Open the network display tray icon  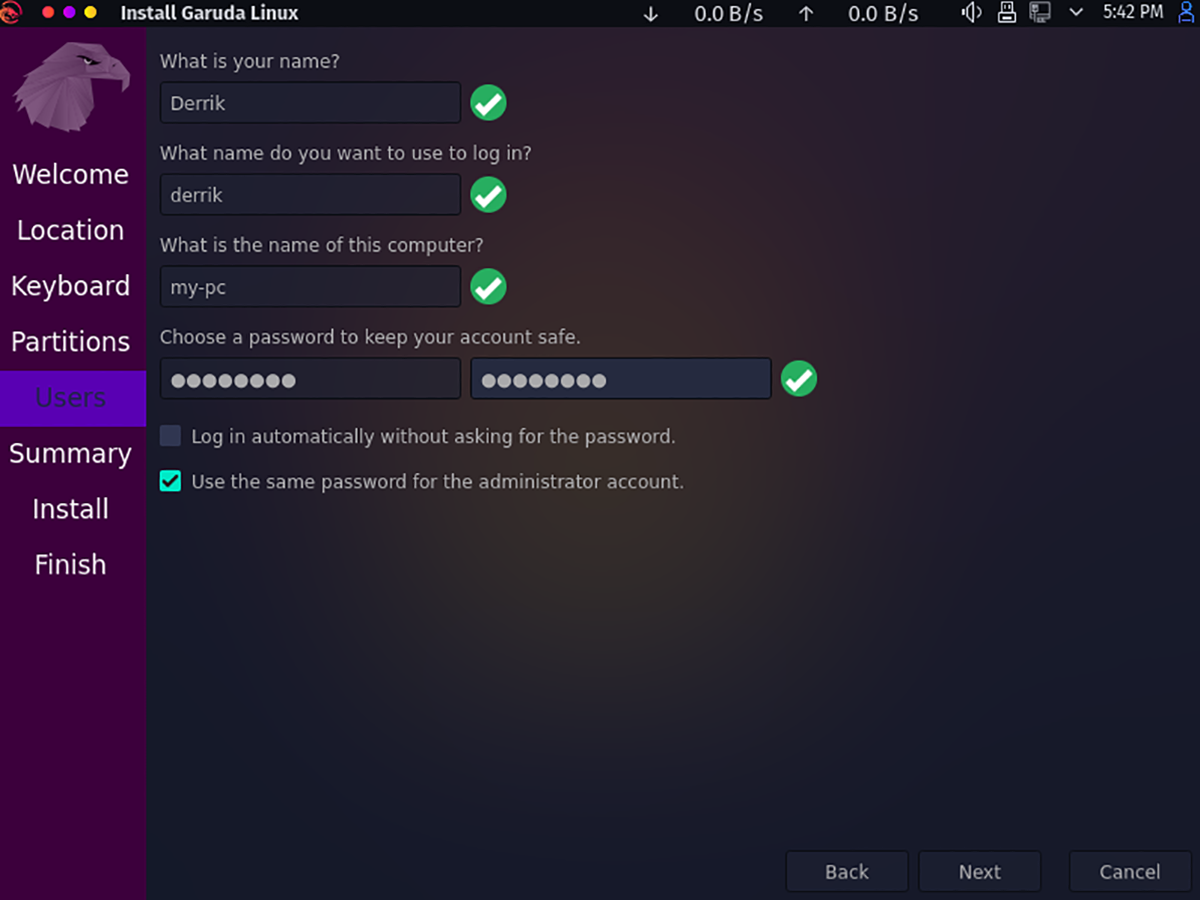[x=1040, y=13]
